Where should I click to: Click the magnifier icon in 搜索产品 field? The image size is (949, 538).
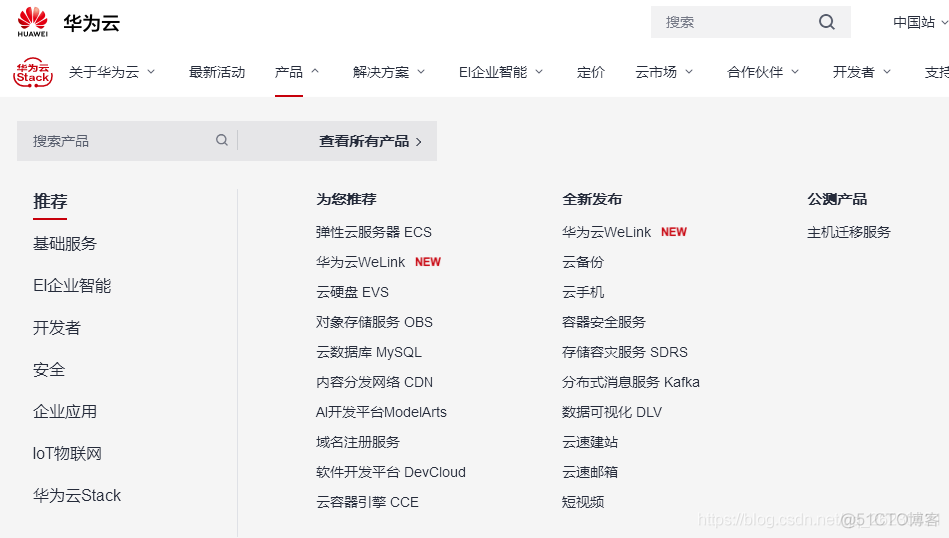(x=222, y=140)
